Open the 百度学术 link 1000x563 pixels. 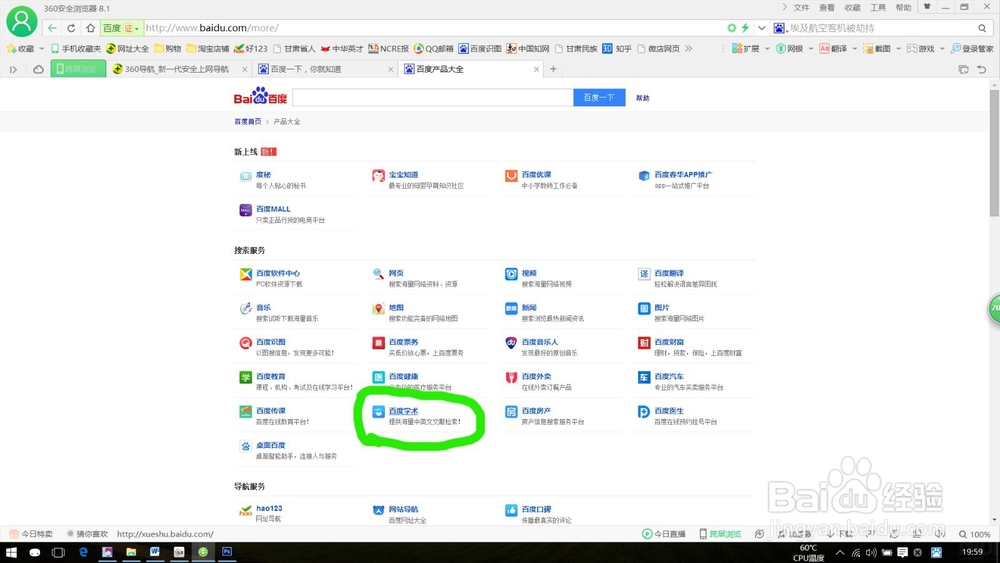pyautogui.click(x=404, y=411)
